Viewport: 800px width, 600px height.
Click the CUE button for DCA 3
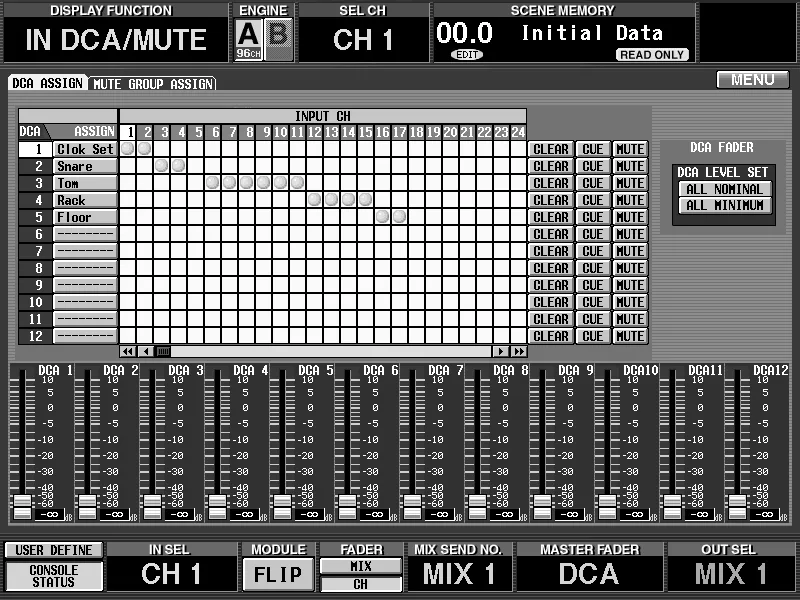pos(593,183)
